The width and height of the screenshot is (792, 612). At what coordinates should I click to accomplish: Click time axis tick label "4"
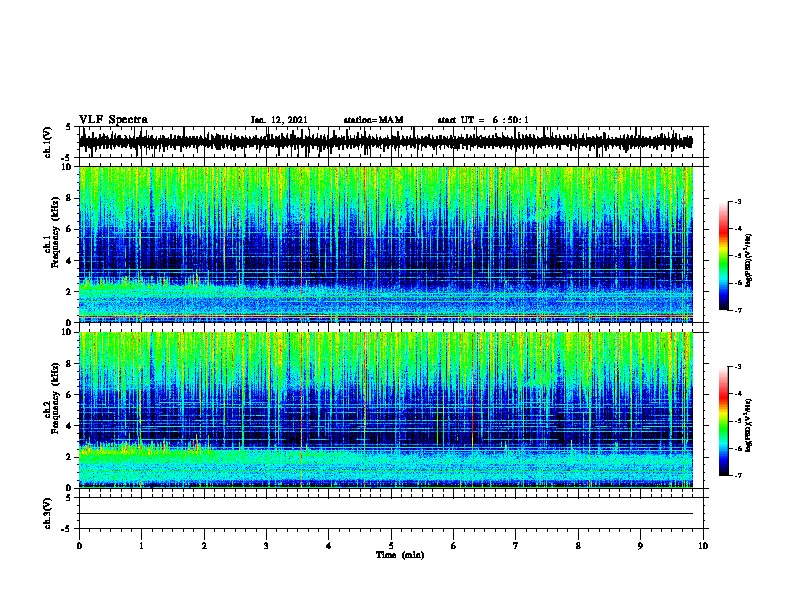tap(329, 546)
